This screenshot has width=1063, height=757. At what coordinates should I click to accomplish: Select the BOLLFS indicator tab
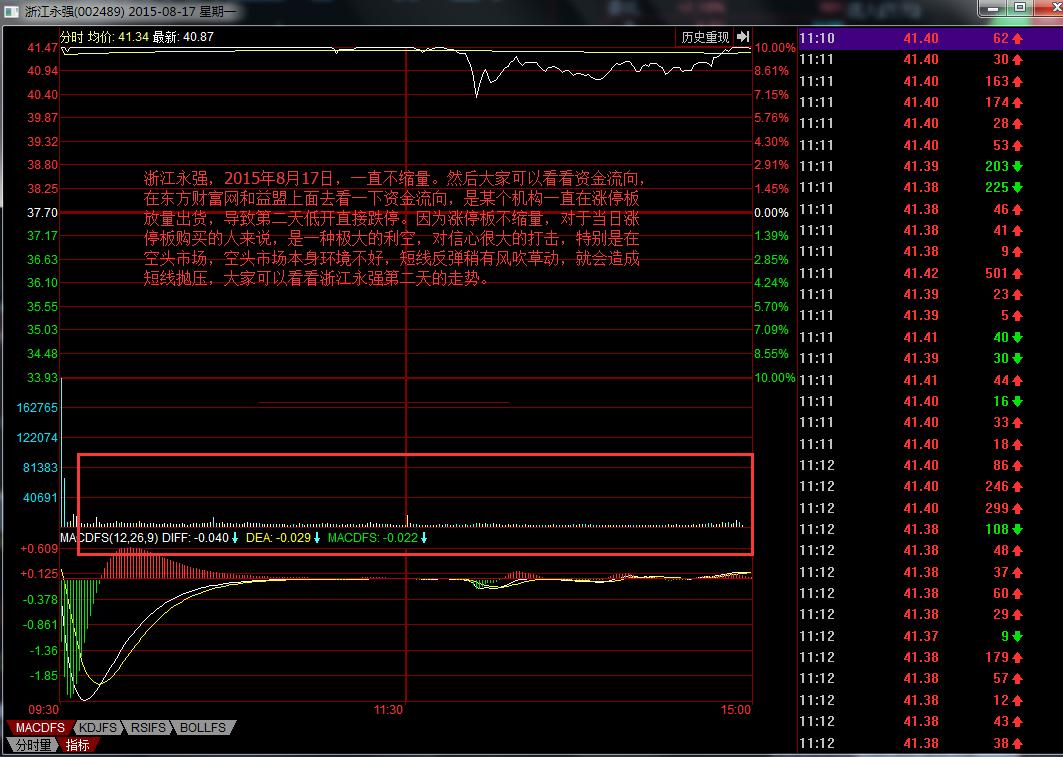pyautogui.click(x=203, y=727)
